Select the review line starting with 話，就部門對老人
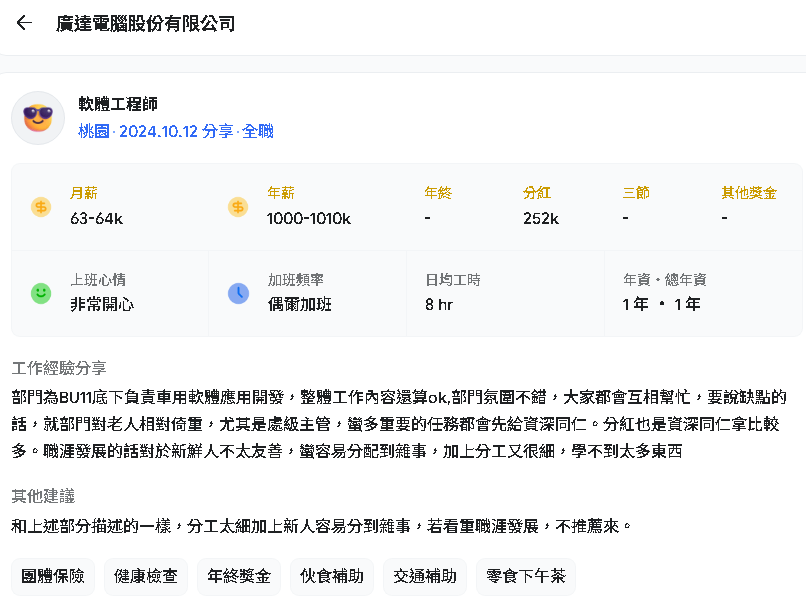This screenshot has width=806, height=597. tap(395, 424)
